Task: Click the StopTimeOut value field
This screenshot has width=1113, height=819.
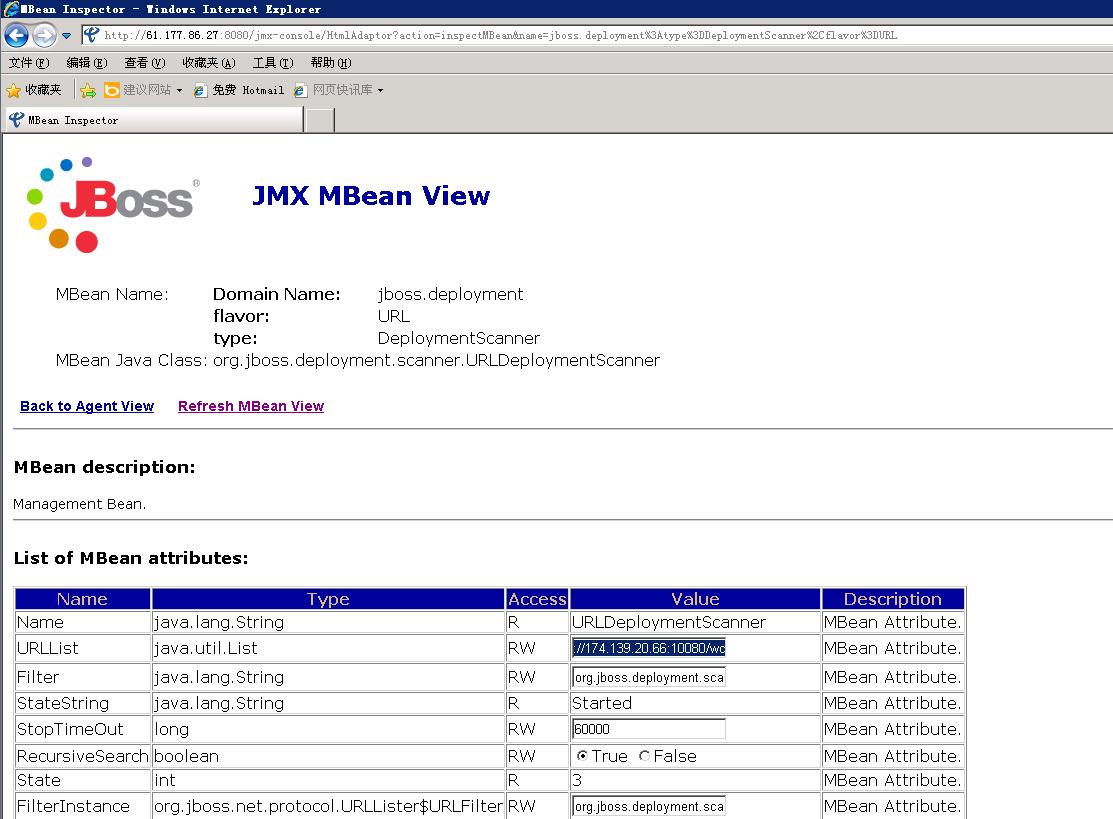Action: click(x=649, y=729)
